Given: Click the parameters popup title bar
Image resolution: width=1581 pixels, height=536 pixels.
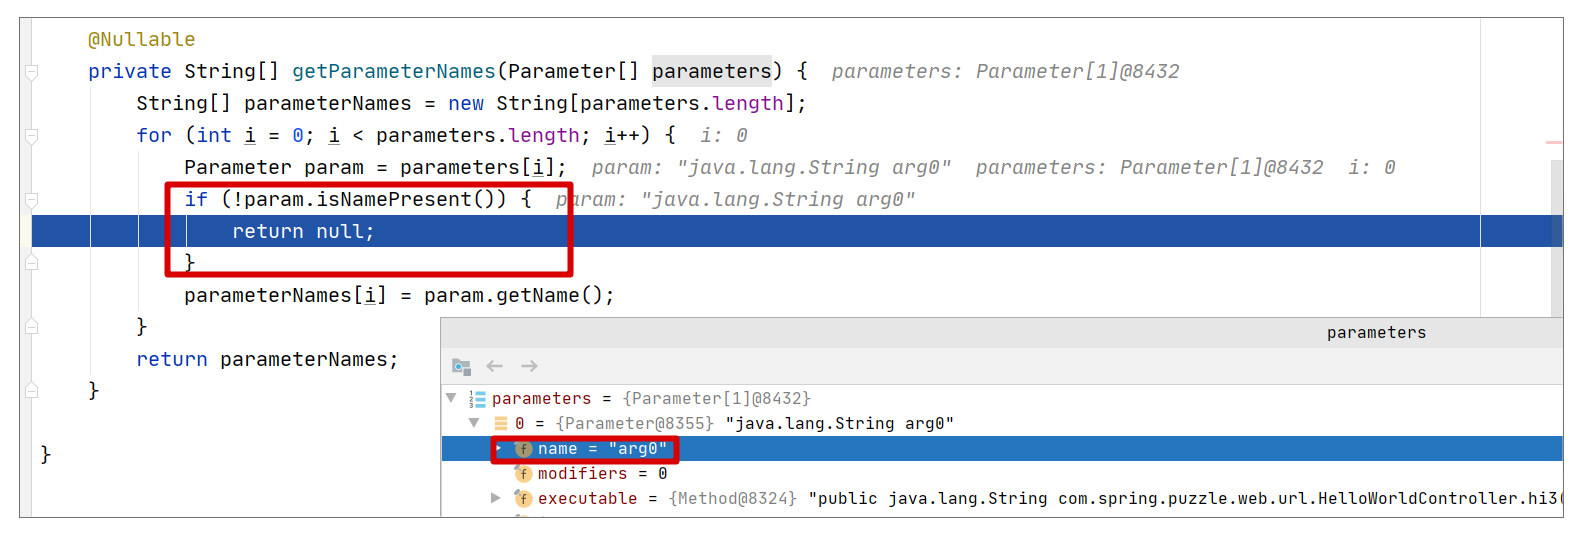Looking at the screenshot, I should [x=1002, y=333].
